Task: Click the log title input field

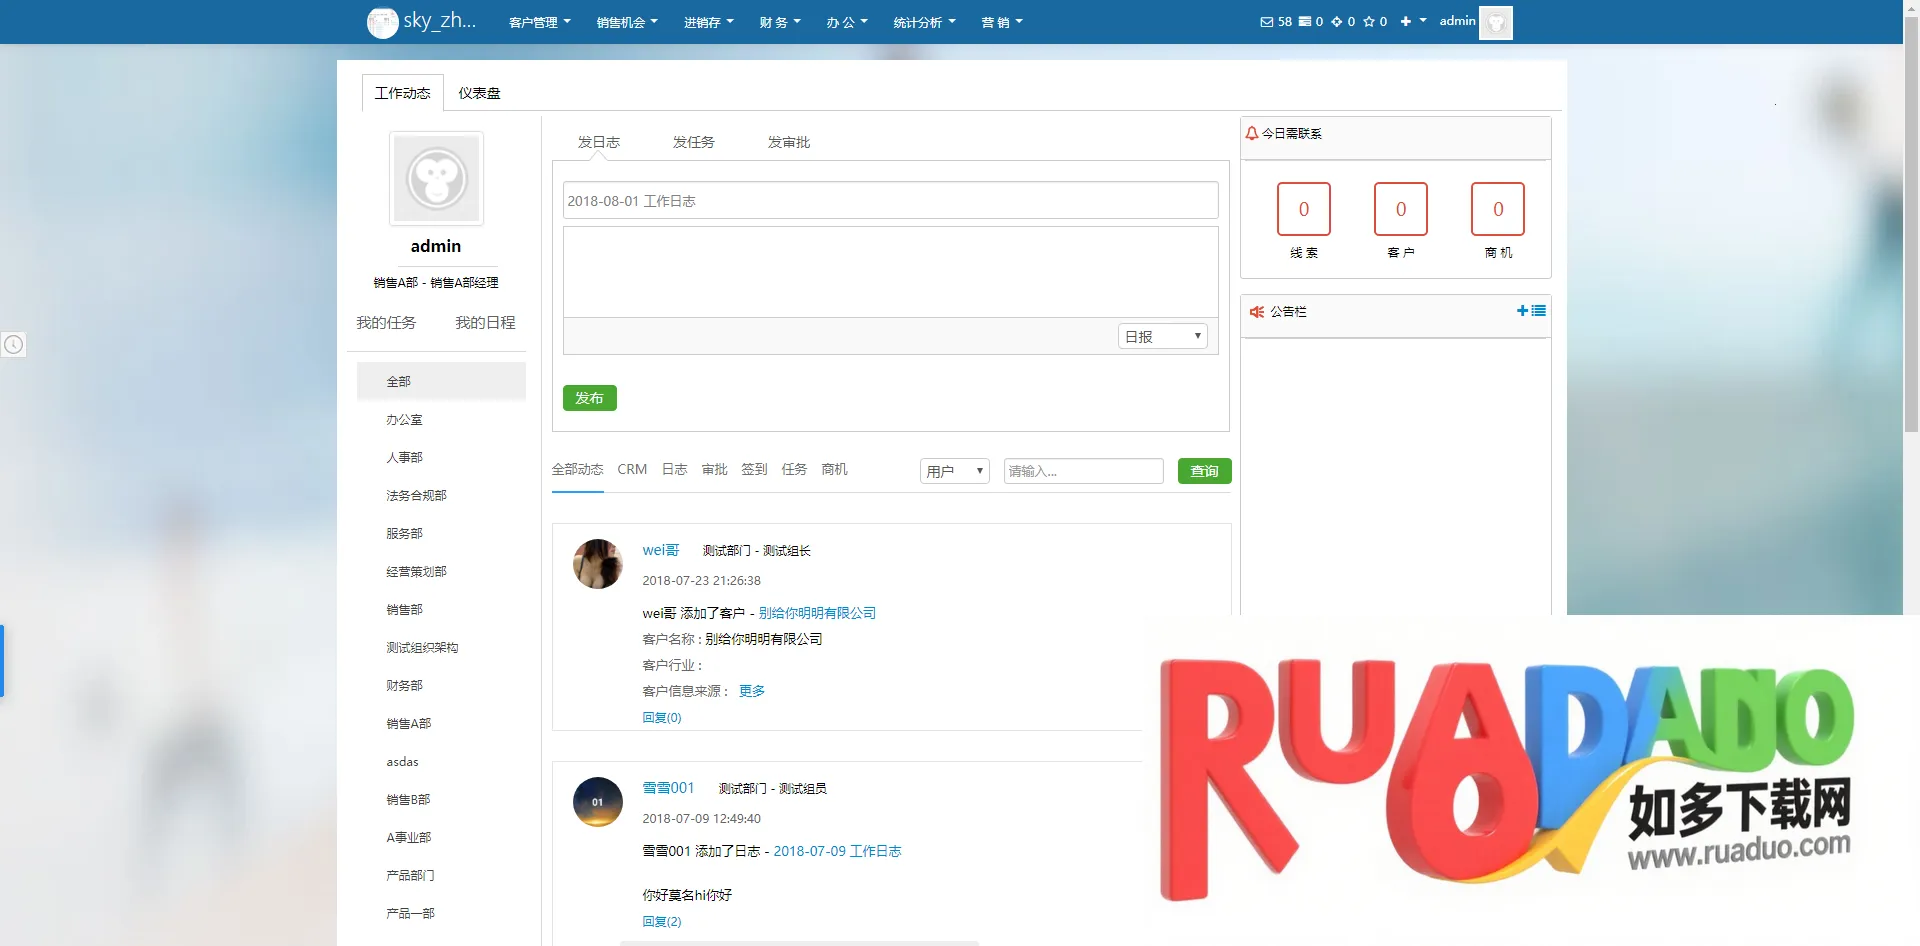Action: click(x=890, y=201)
